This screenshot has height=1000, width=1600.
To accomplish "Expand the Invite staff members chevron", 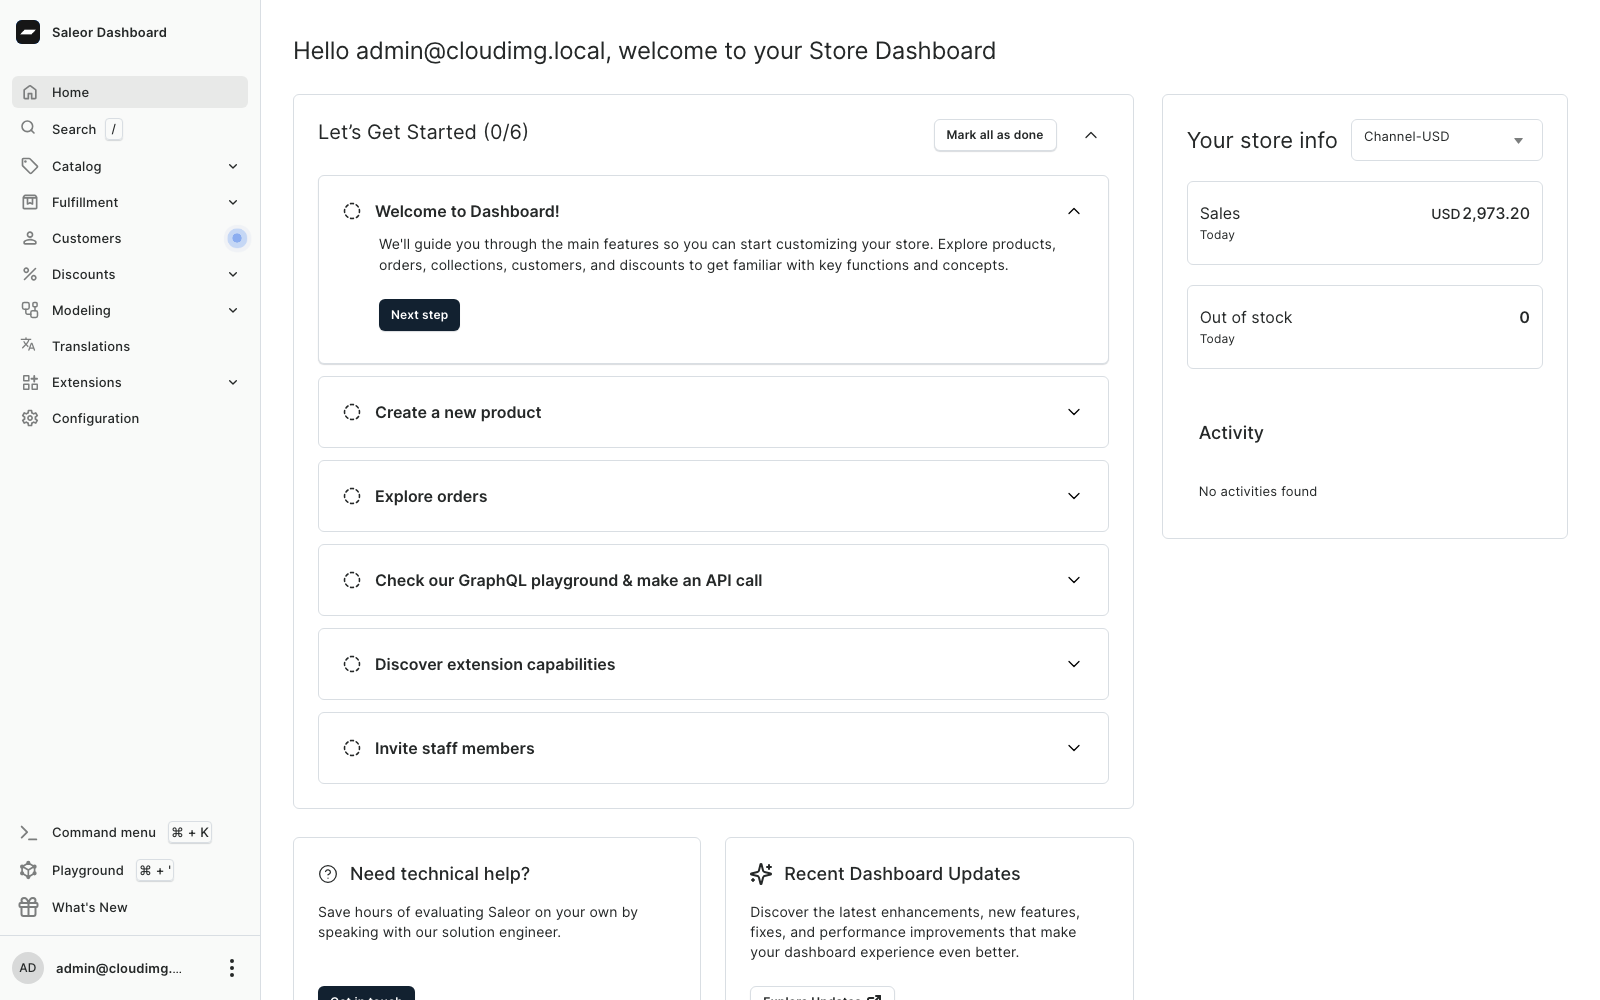I will pyautogui.click(x=1074, y=748).
